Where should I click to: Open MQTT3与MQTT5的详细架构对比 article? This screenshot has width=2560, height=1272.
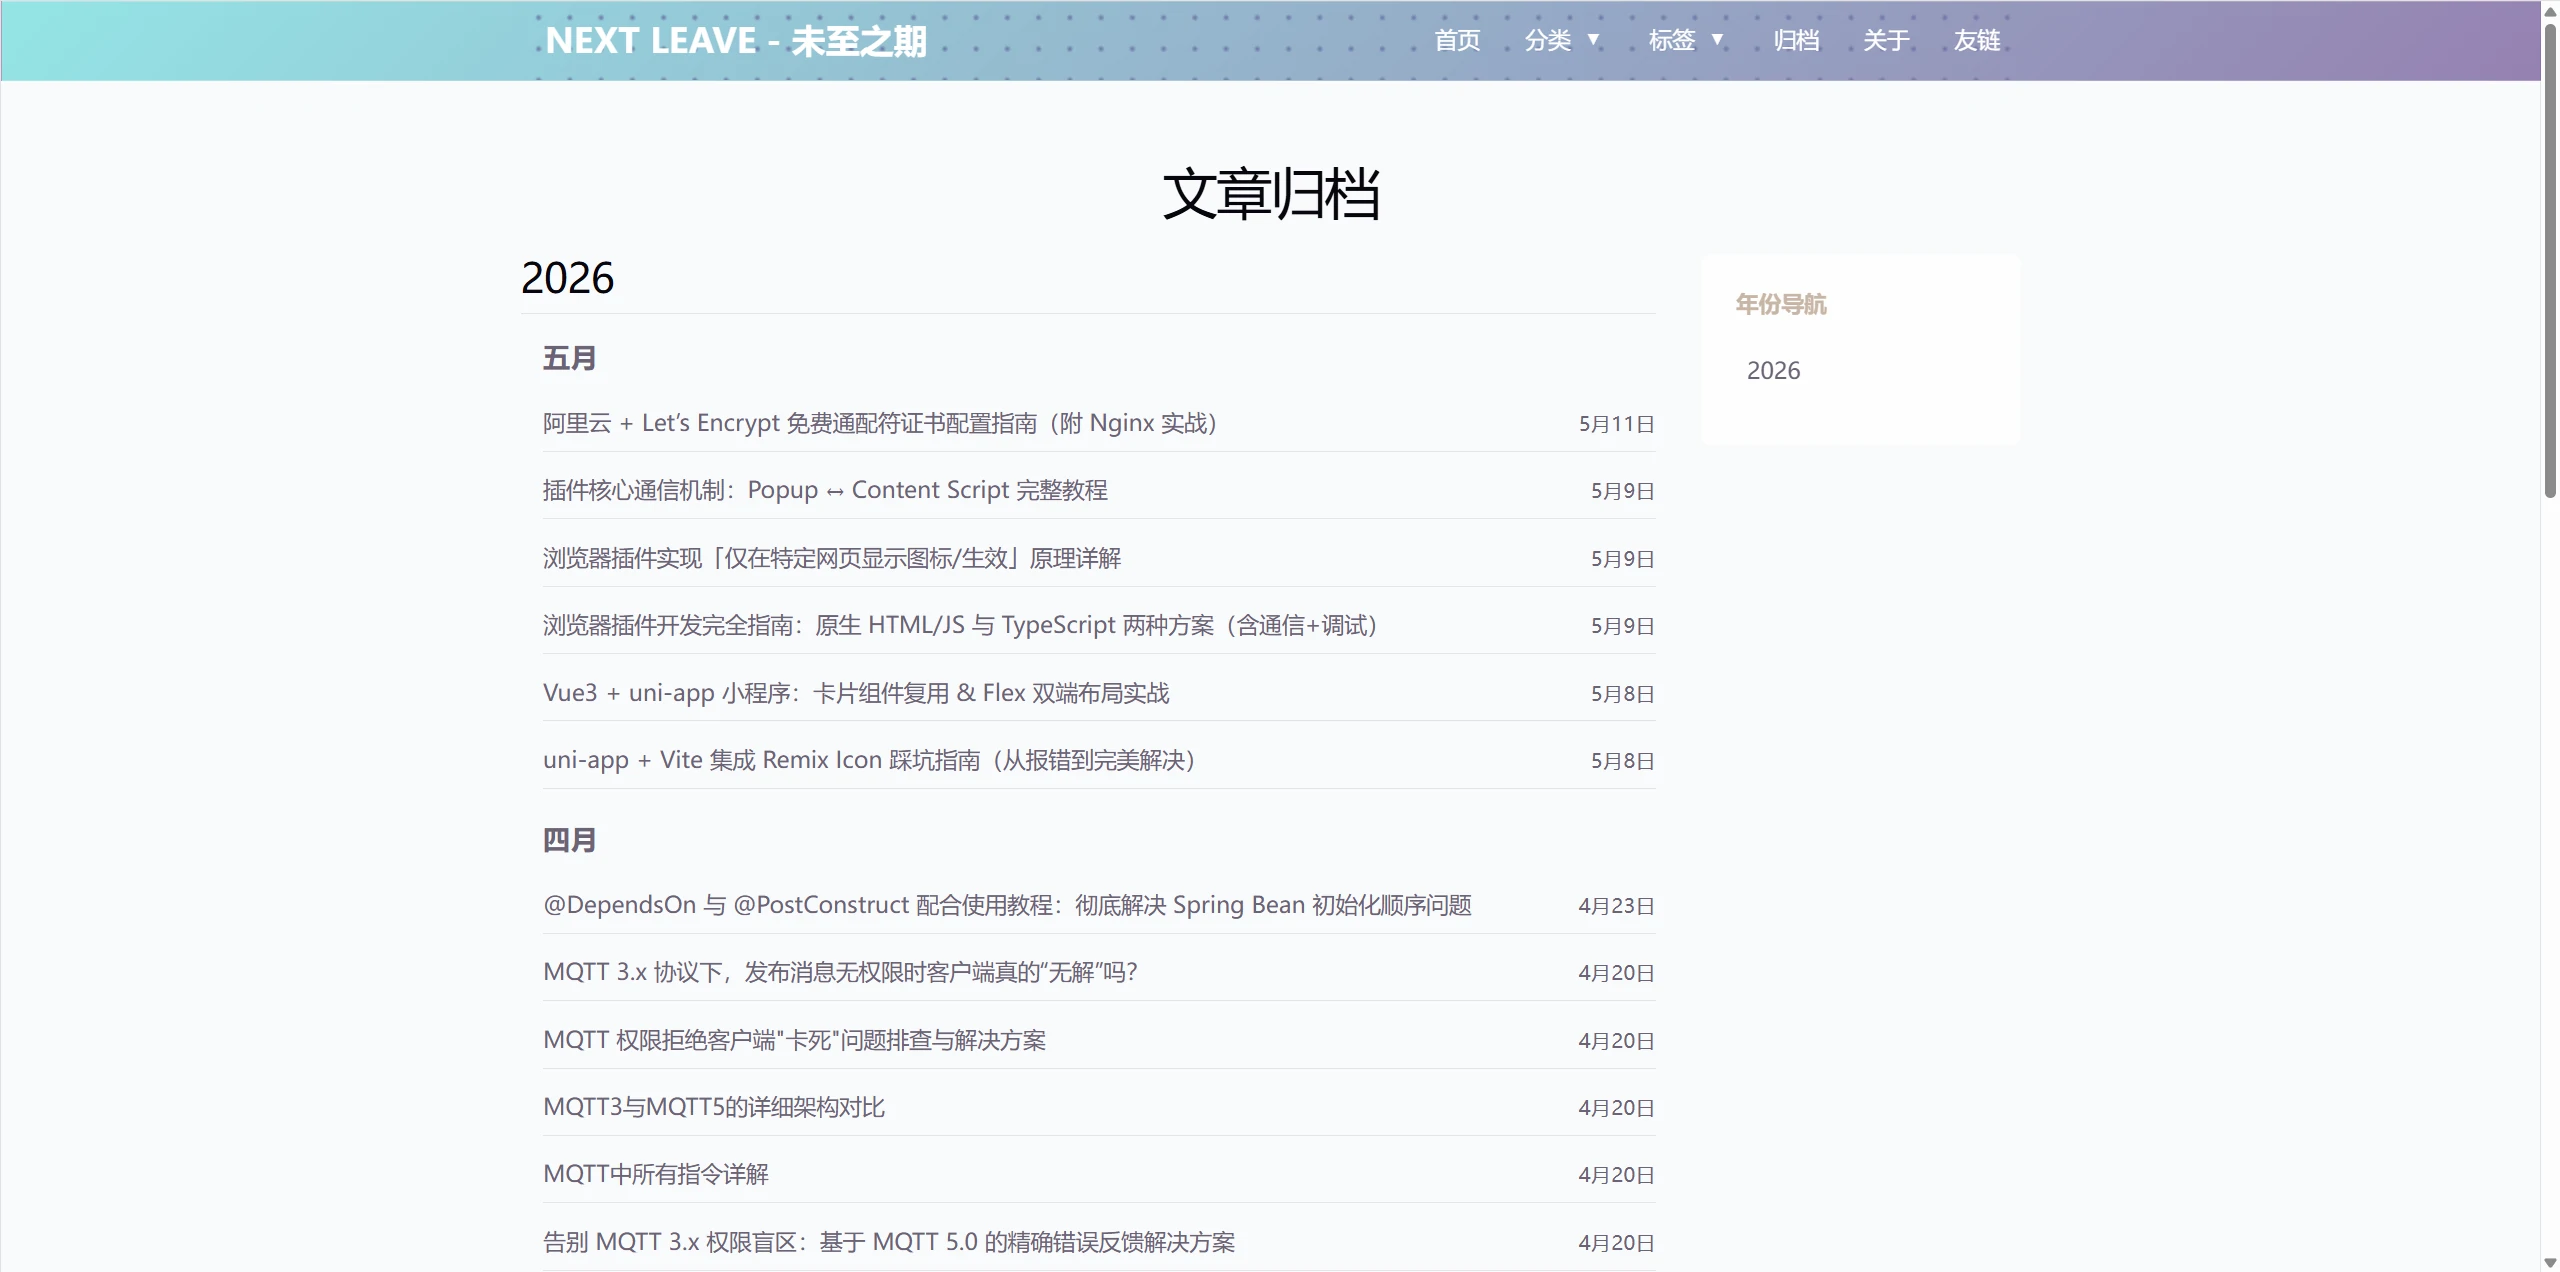tap(714, 1107)
